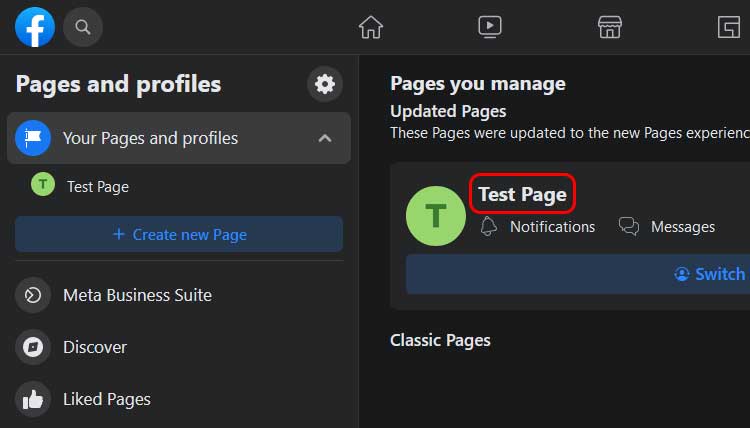Open the Gaming tab icon
Screen dimensions: 750x428
[728, 27]
